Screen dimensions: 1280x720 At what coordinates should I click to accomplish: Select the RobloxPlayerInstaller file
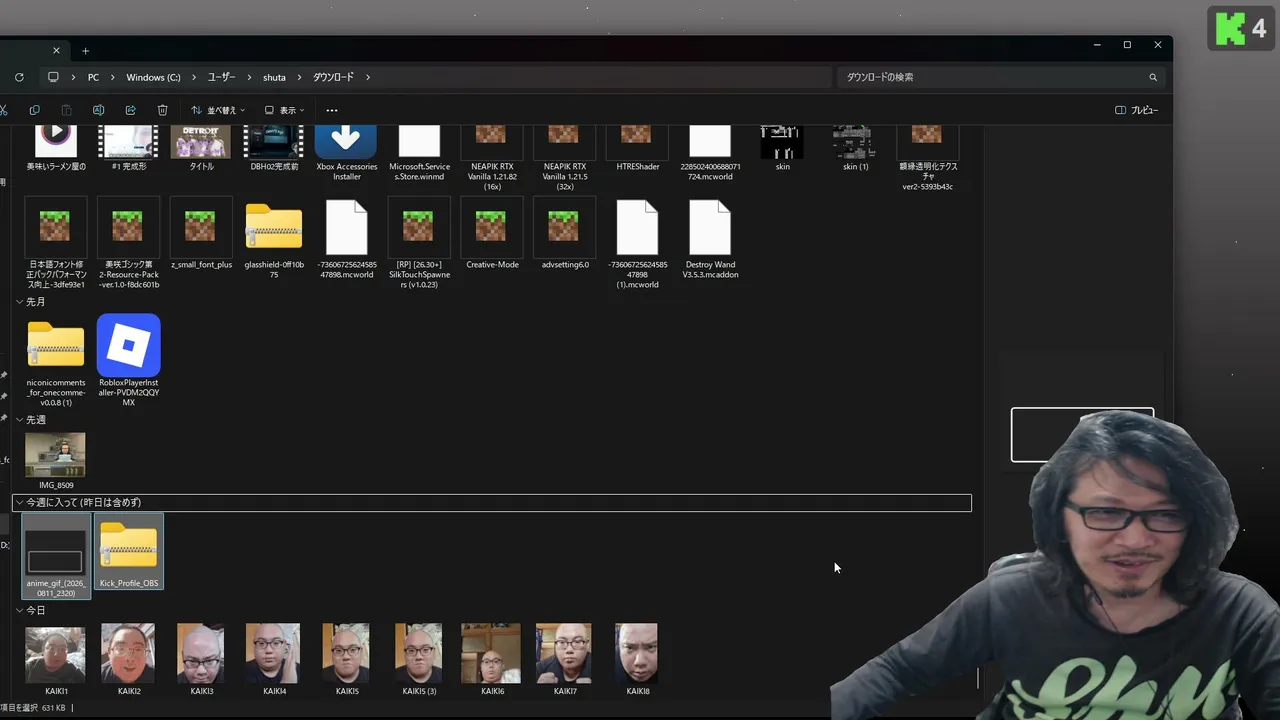tap(128, 361)
